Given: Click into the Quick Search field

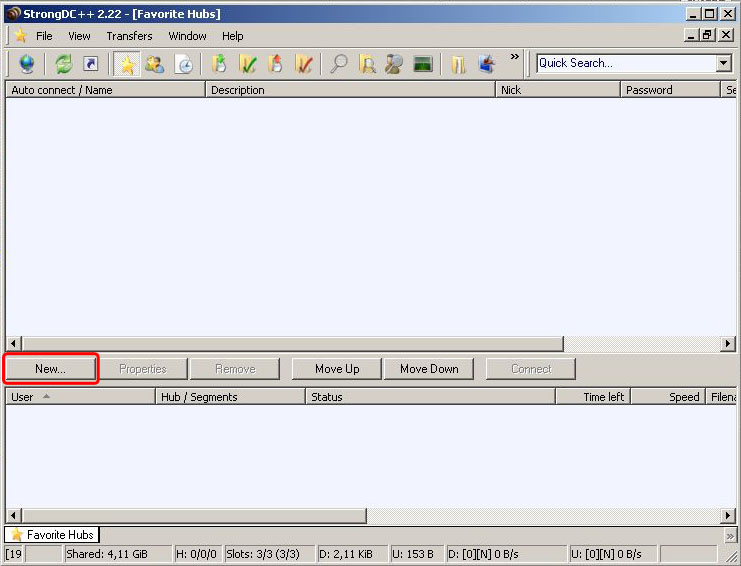Looking at the screenshot, I should pos(627,63).
